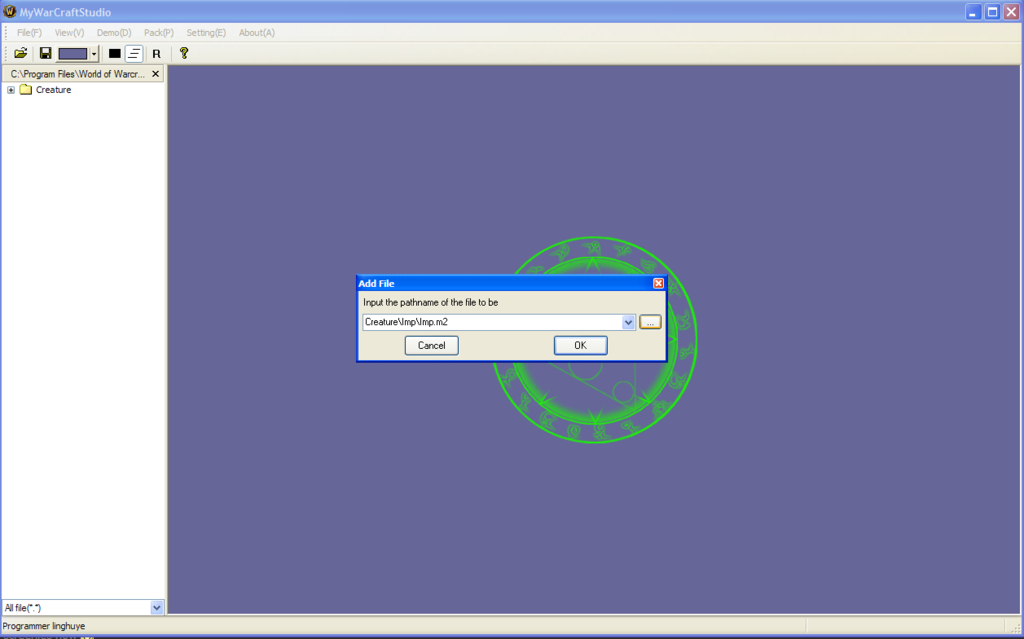Screen dimensions: 1024x639
Task: Click OK in Add File dialog
Action: coord(581,346)
